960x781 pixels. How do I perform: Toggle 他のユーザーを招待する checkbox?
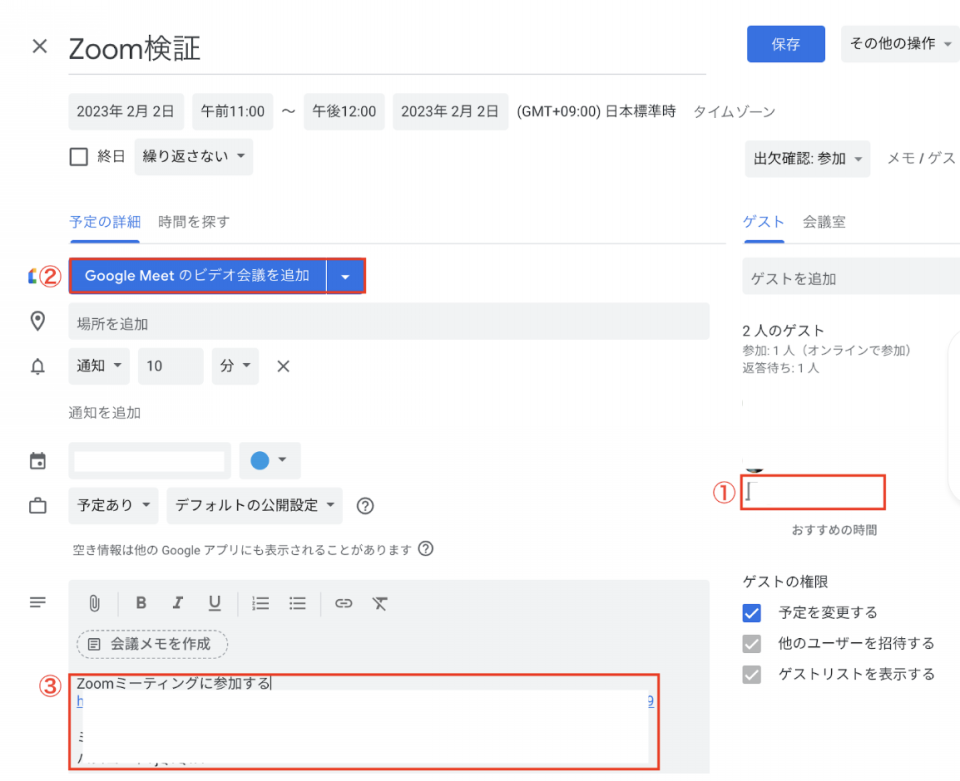752,643
